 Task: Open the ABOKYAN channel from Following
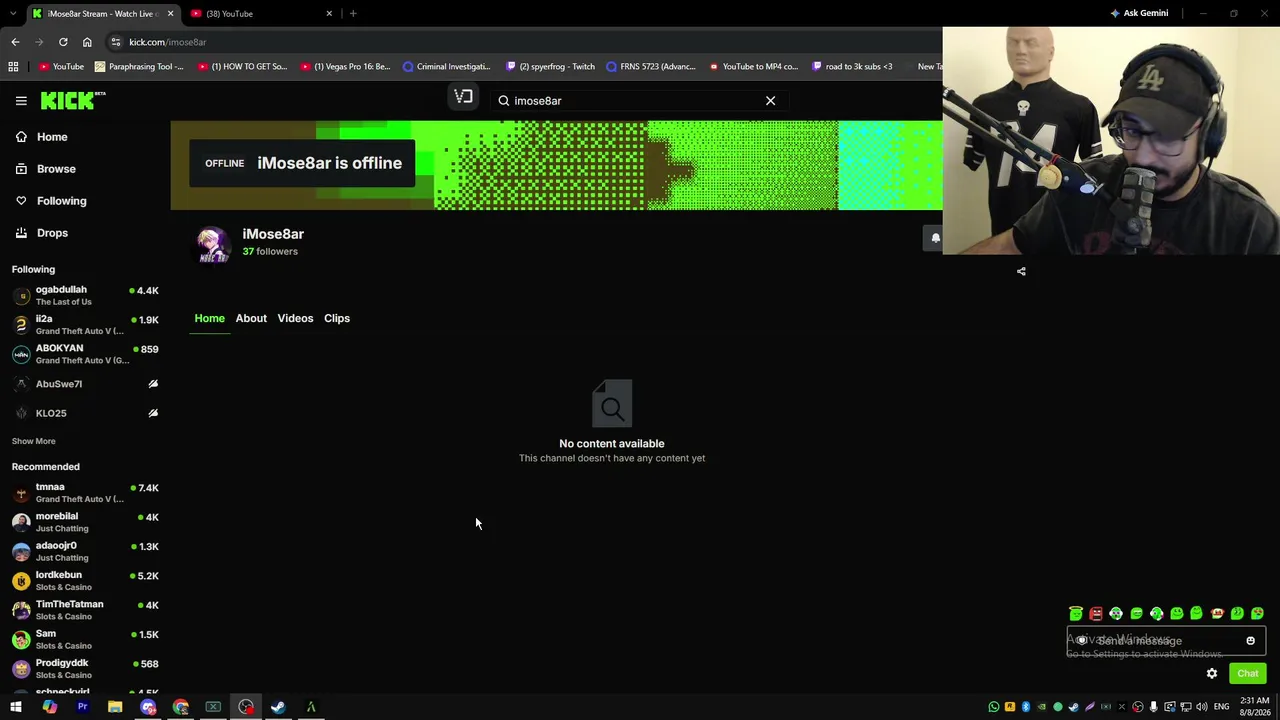tap(85, 354)
